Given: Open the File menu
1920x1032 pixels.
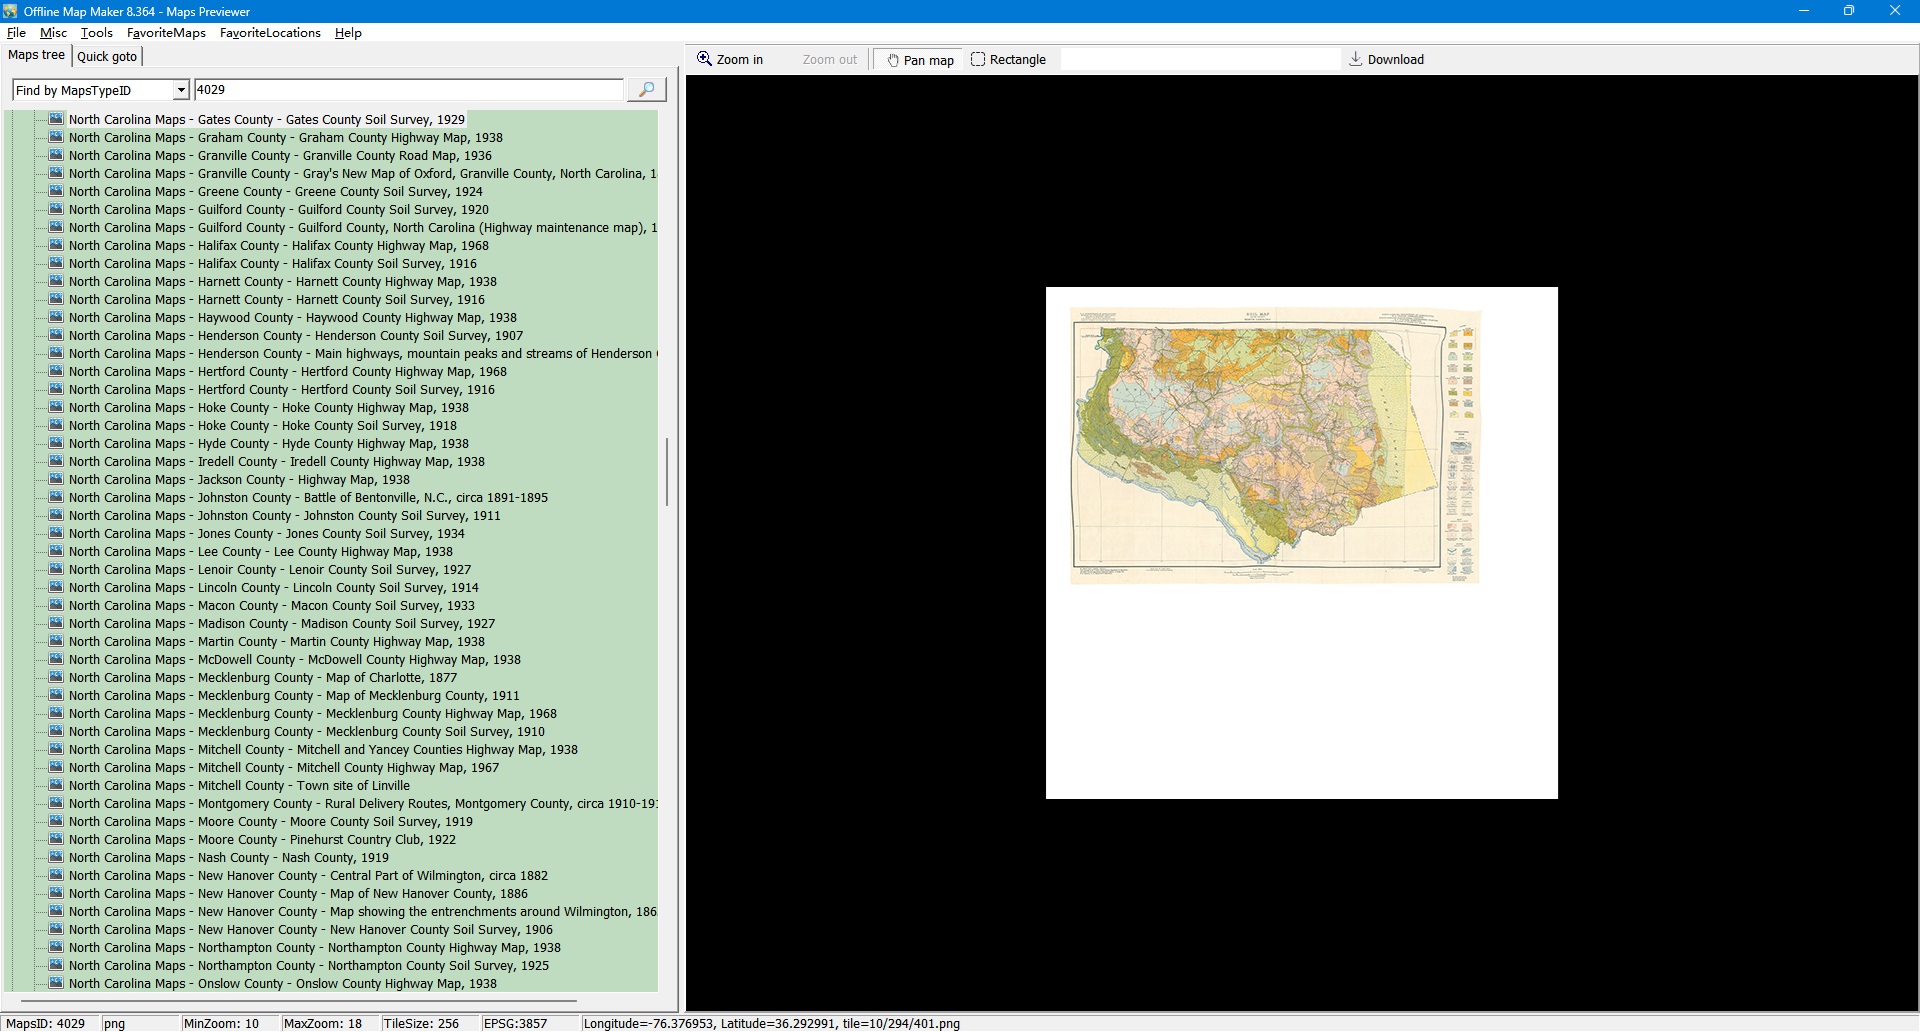Looking at the screenshot, I should (16, 33).
